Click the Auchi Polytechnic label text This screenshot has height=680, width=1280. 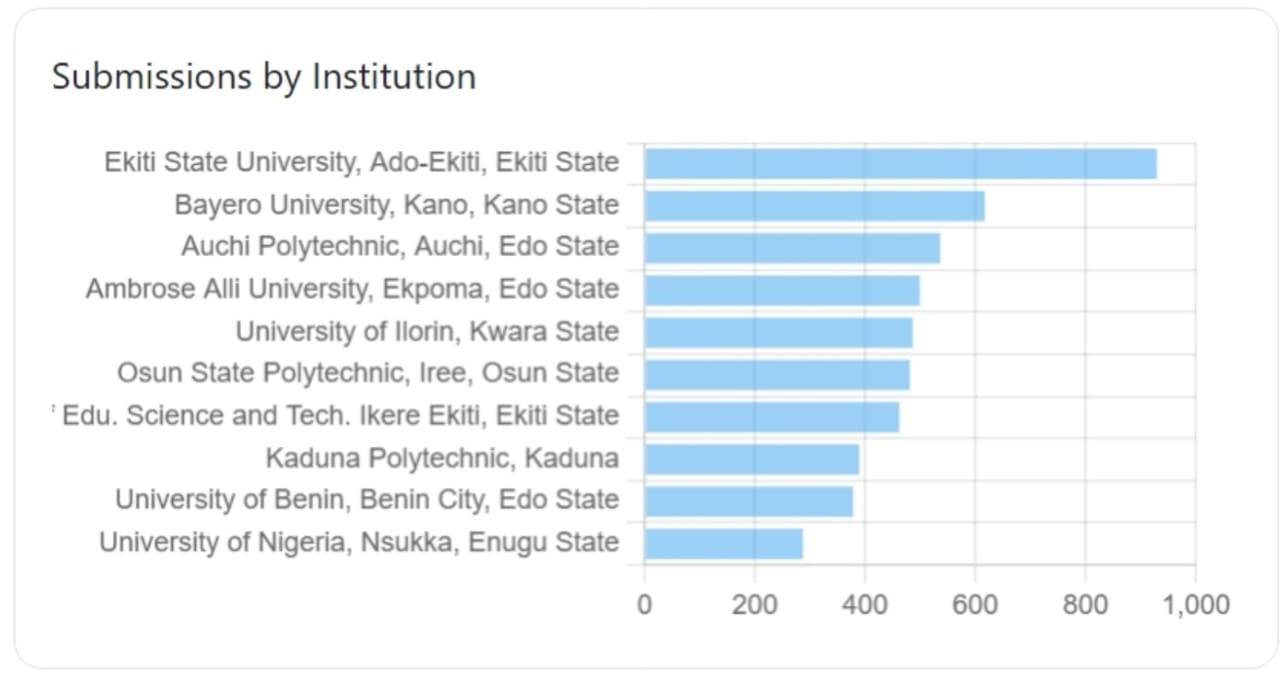[400, 247]
